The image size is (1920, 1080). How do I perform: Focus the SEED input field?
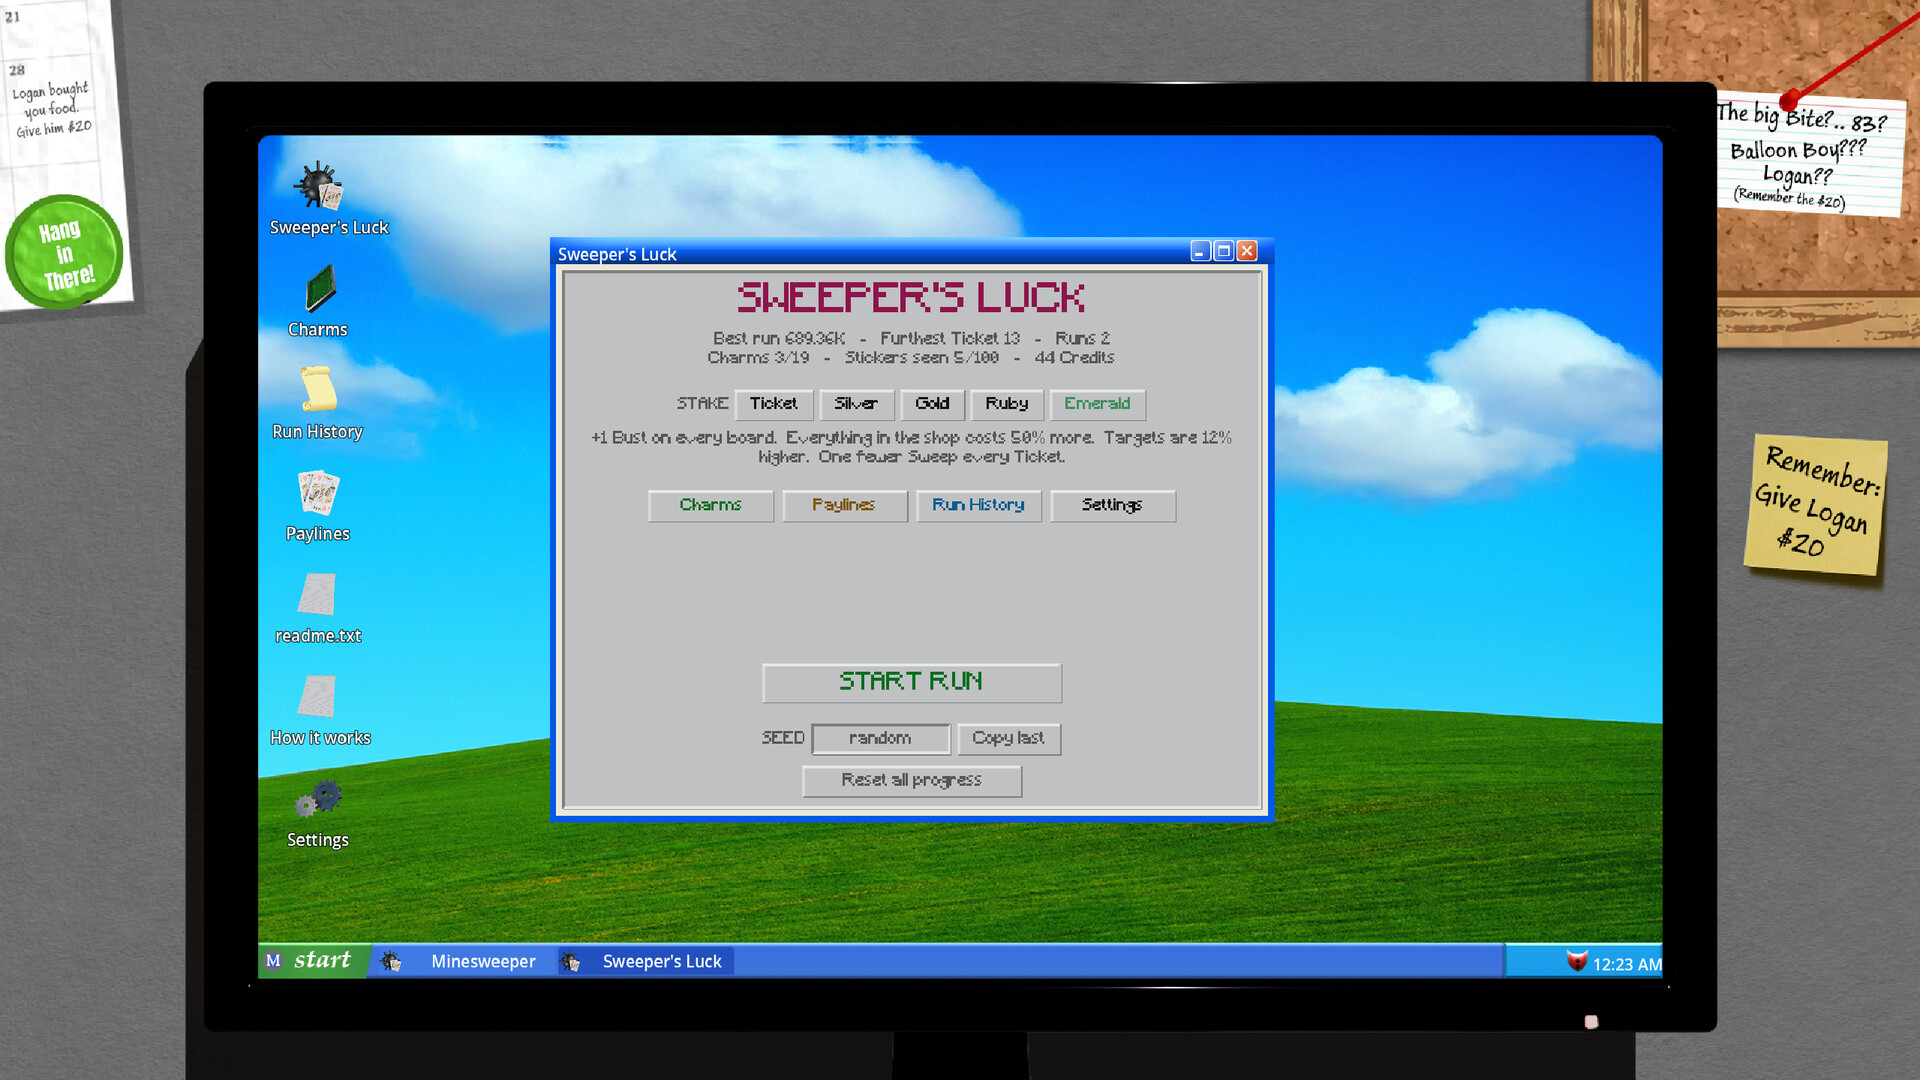pyautogui.click(x=880, y=738)
